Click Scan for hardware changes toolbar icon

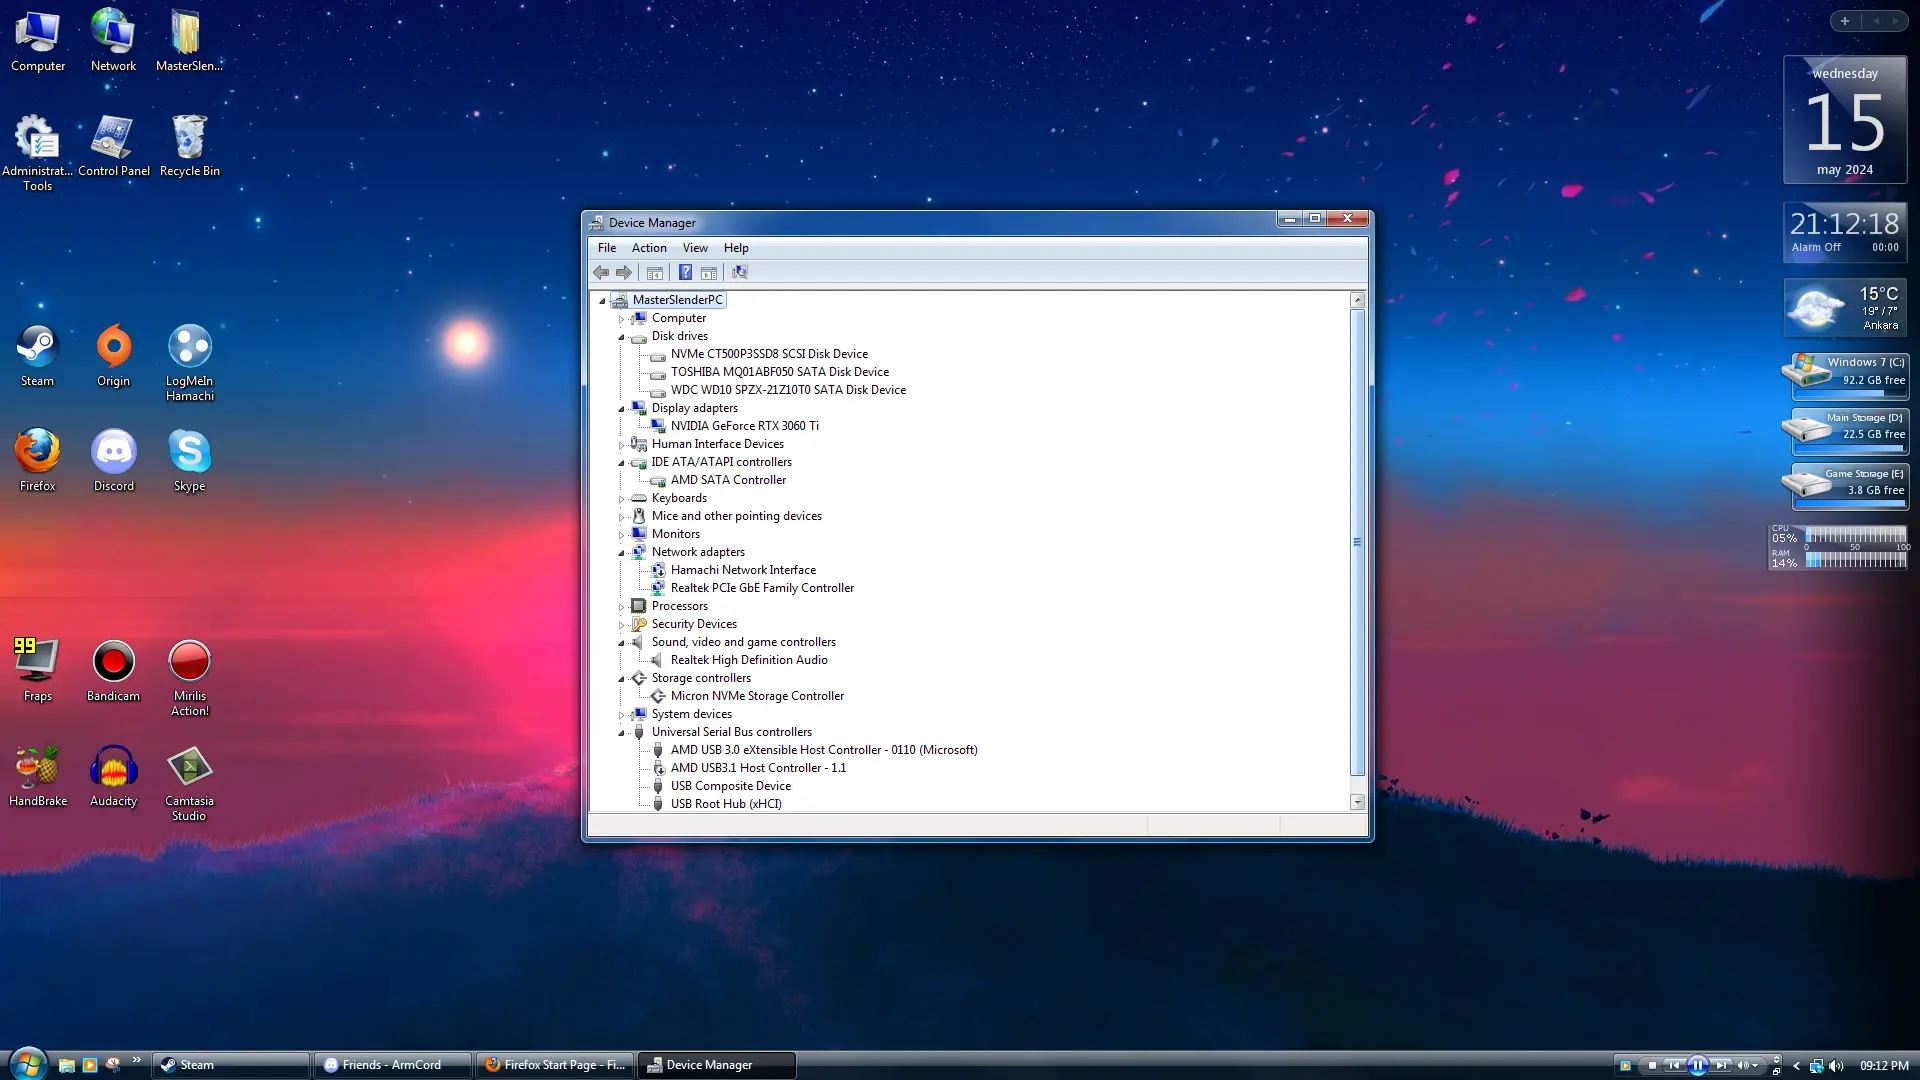click(x=740, y=272)
